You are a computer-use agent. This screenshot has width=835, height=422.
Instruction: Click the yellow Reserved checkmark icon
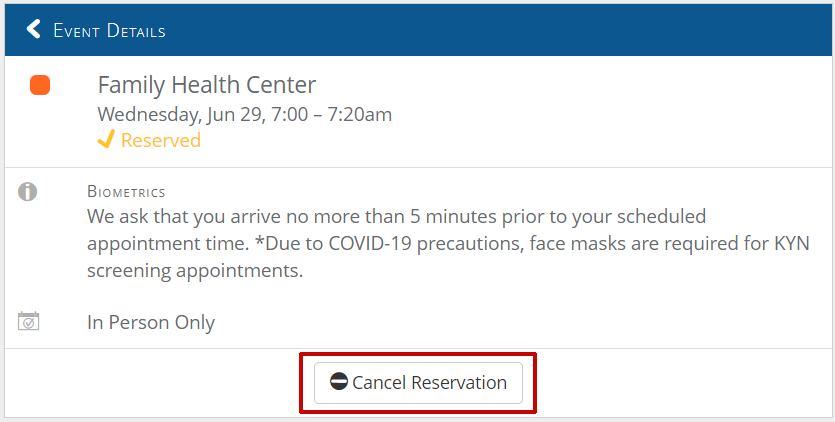(106, 140)
